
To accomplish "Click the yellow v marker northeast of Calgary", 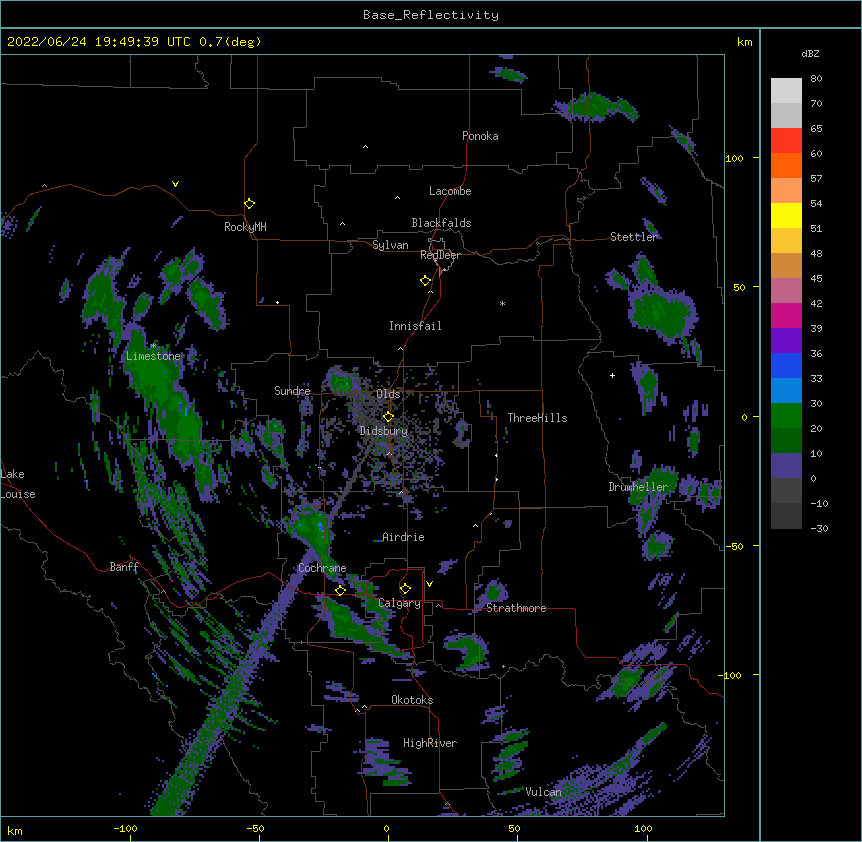I will coord(429,584).
